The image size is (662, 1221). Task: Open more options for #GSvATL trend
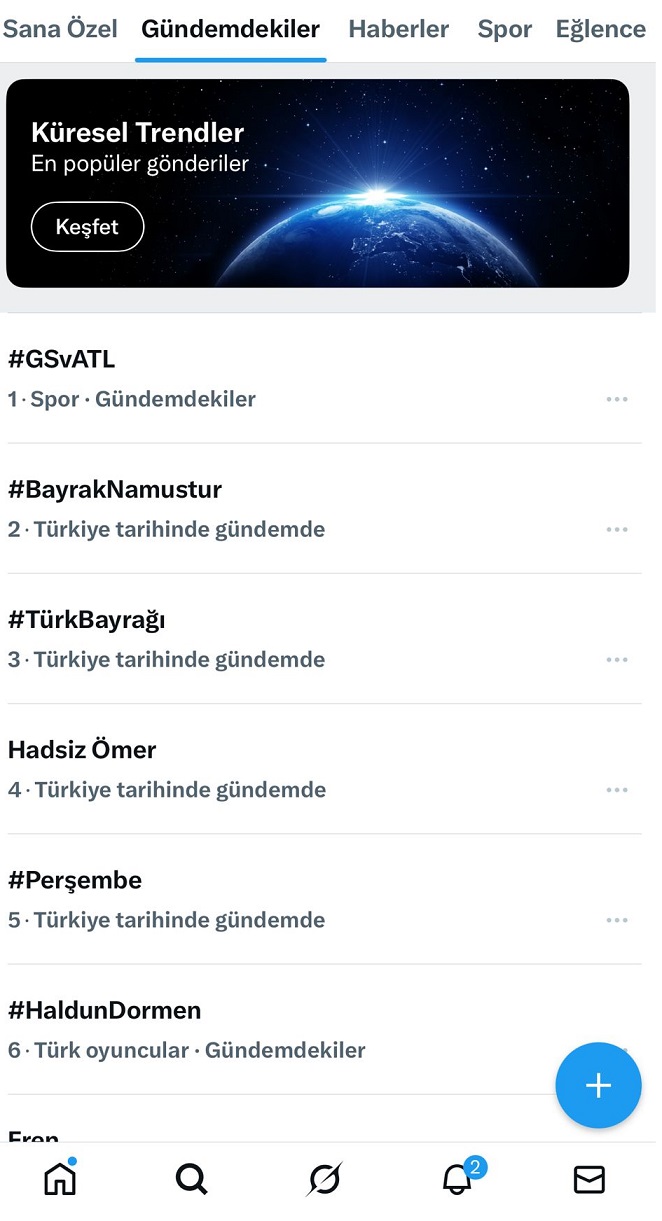click(x=617, y=399)
